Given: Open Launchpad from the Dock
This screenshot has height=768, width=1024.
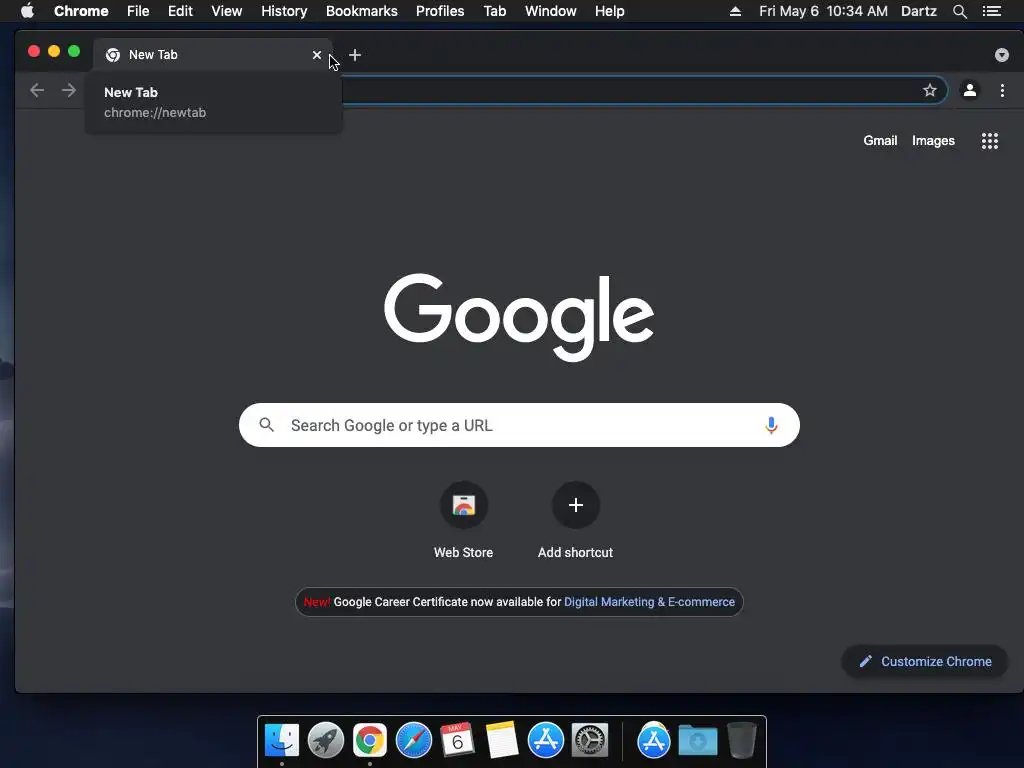Looking at the screenshot, I should [x=325, y=740].
